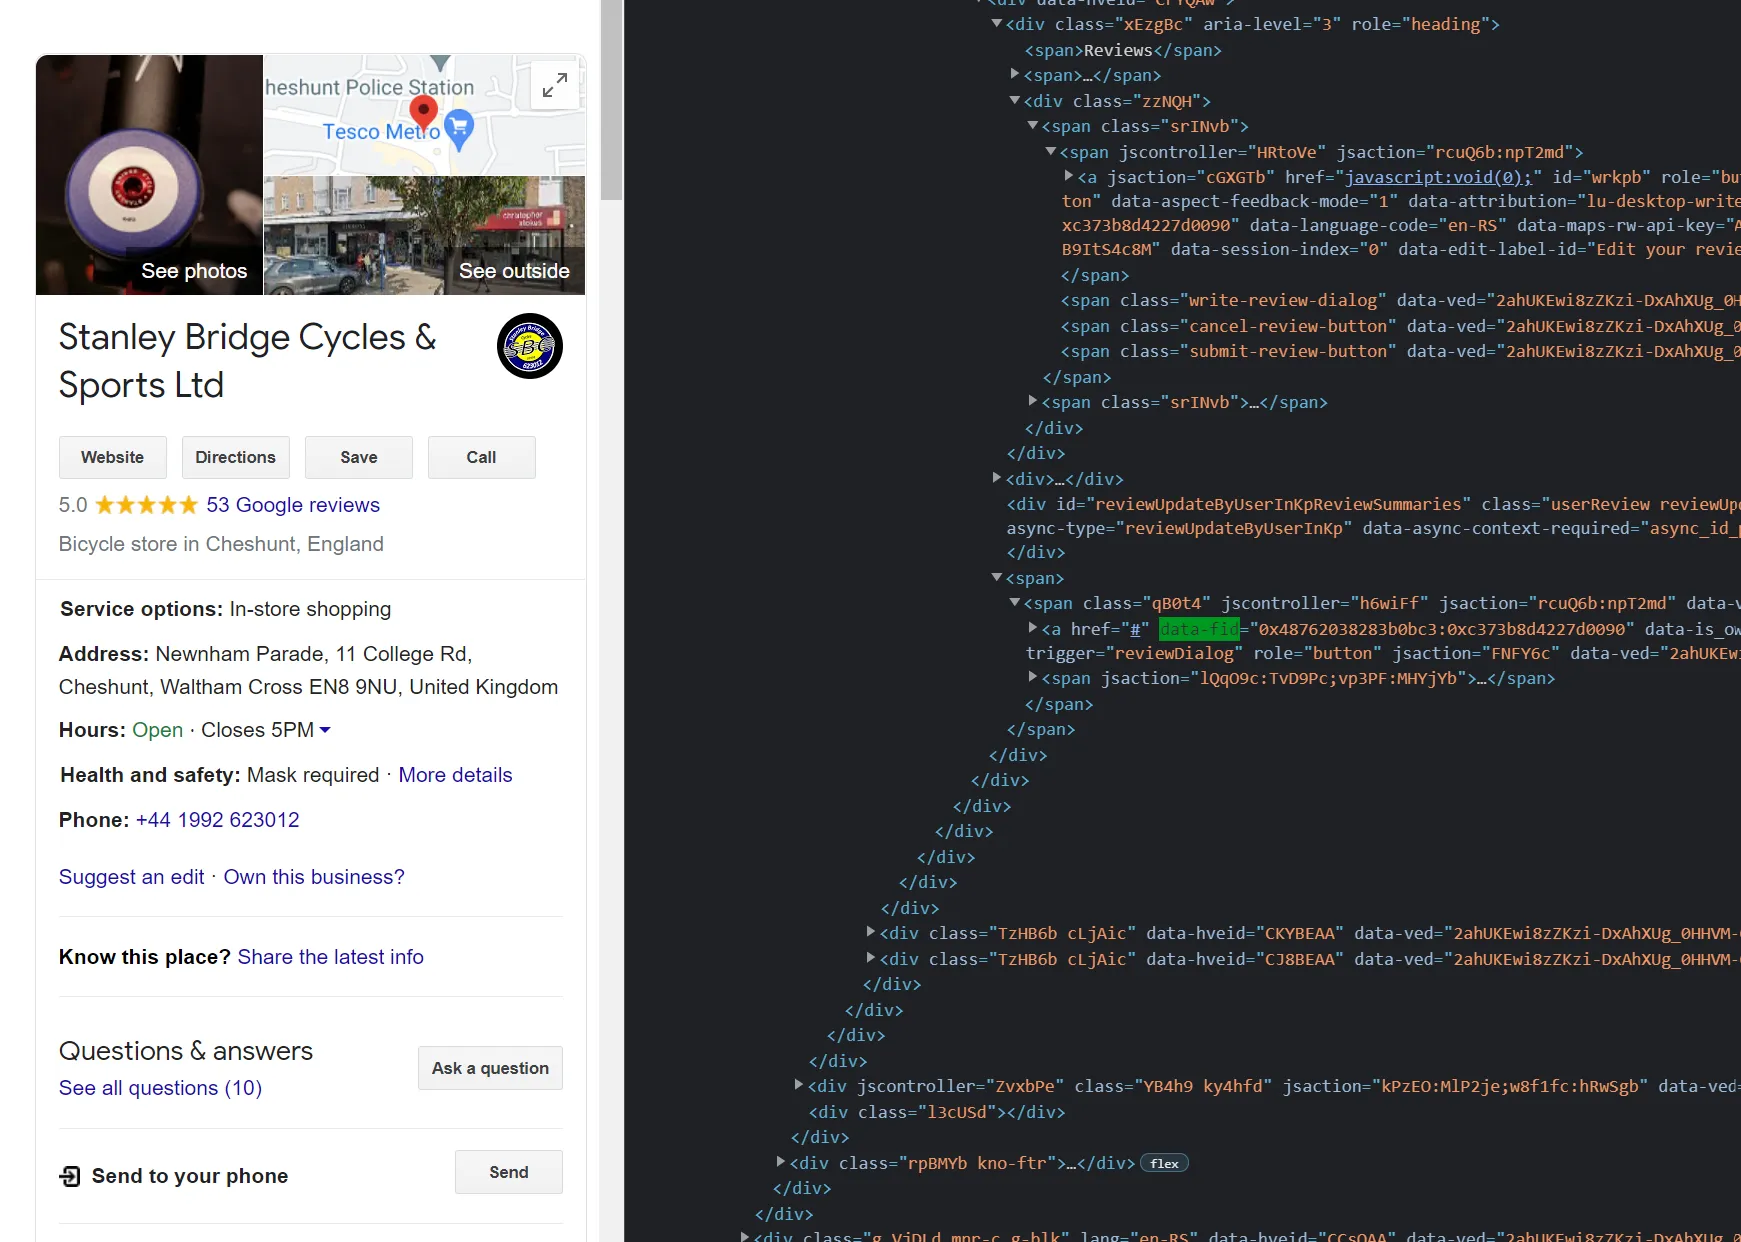Select span class write-review-dialog line

pos(1400,300)
